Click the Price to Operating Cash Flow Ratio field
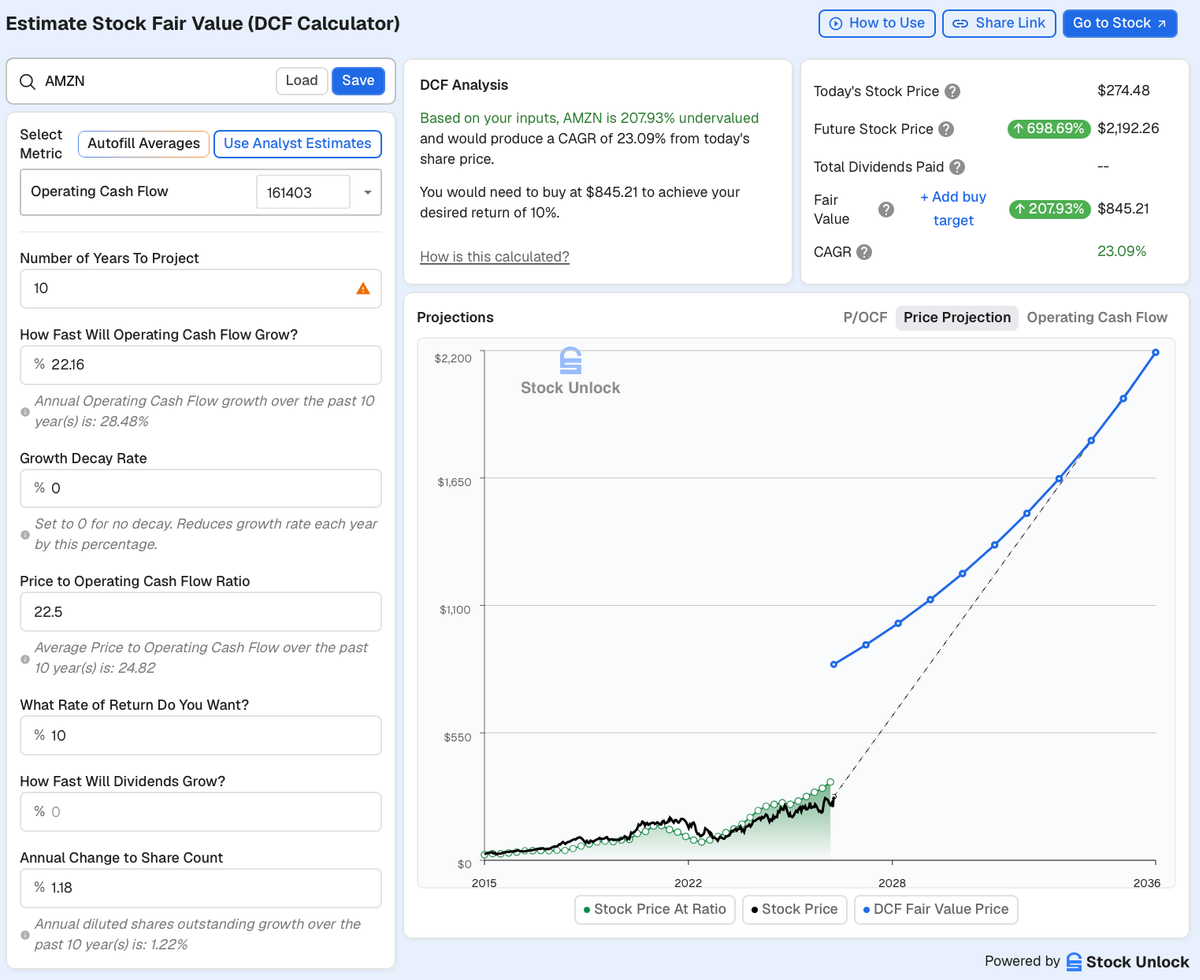This screenshot has width=1200, height=980. click(x=201, y=612)
